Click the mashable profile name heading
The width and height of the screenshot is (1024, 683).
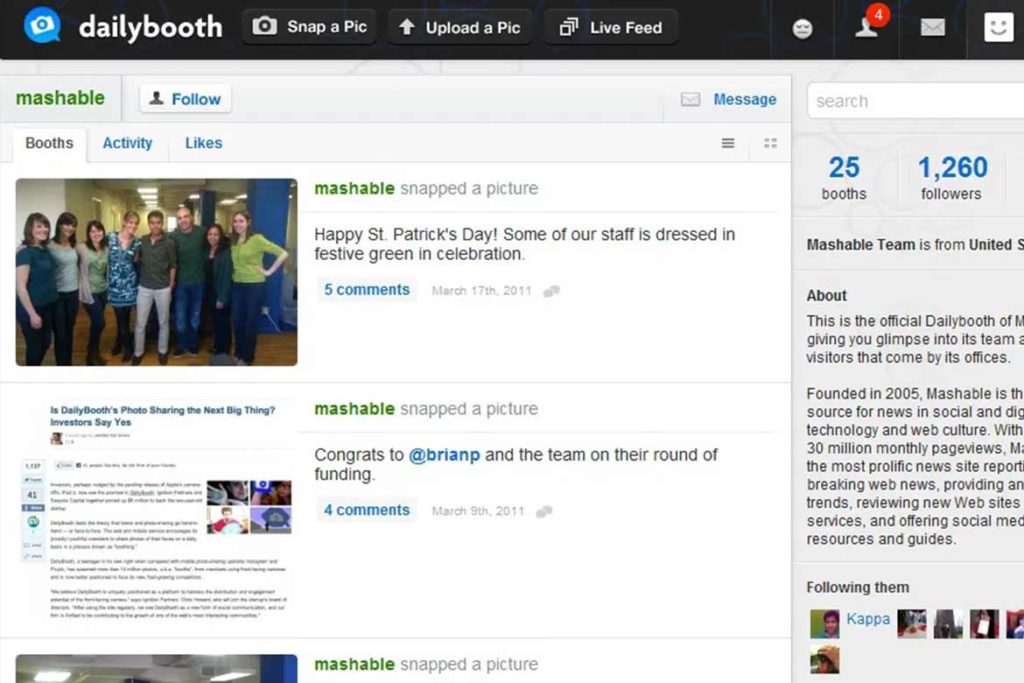tap(60, 98)
